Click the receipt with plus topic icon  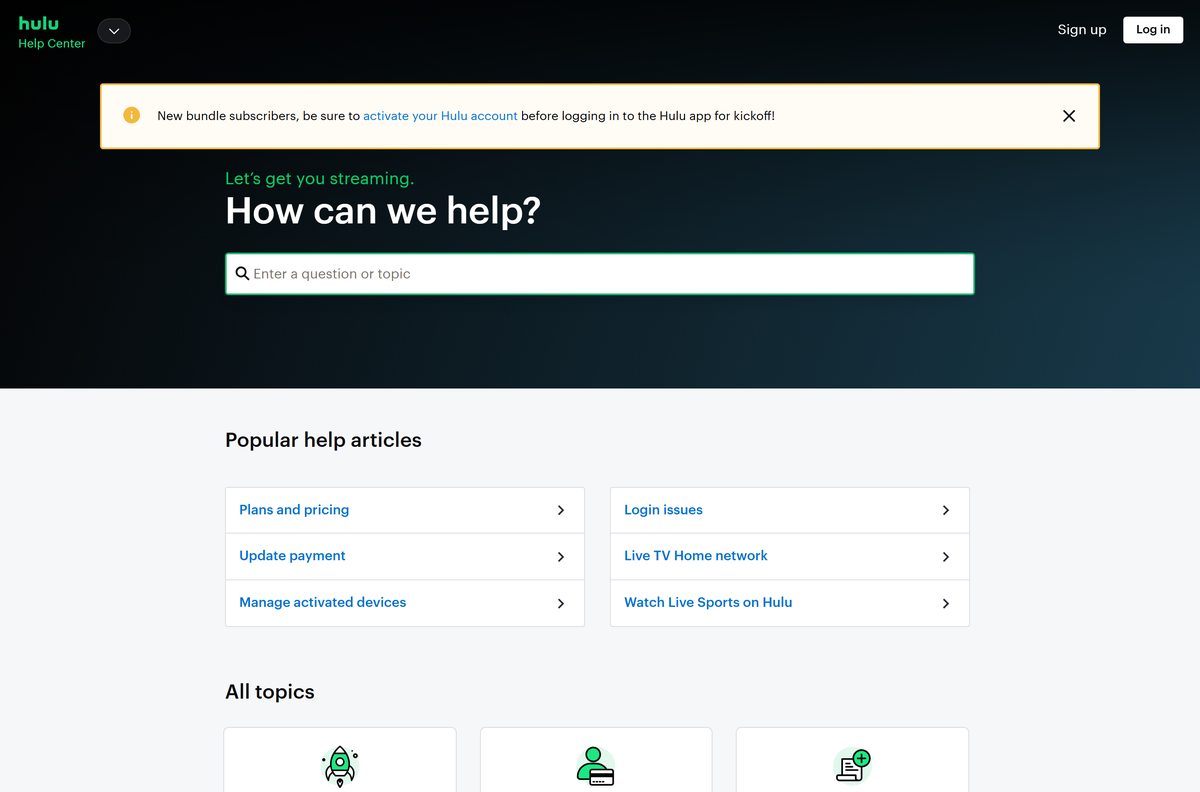coord(852,766)
